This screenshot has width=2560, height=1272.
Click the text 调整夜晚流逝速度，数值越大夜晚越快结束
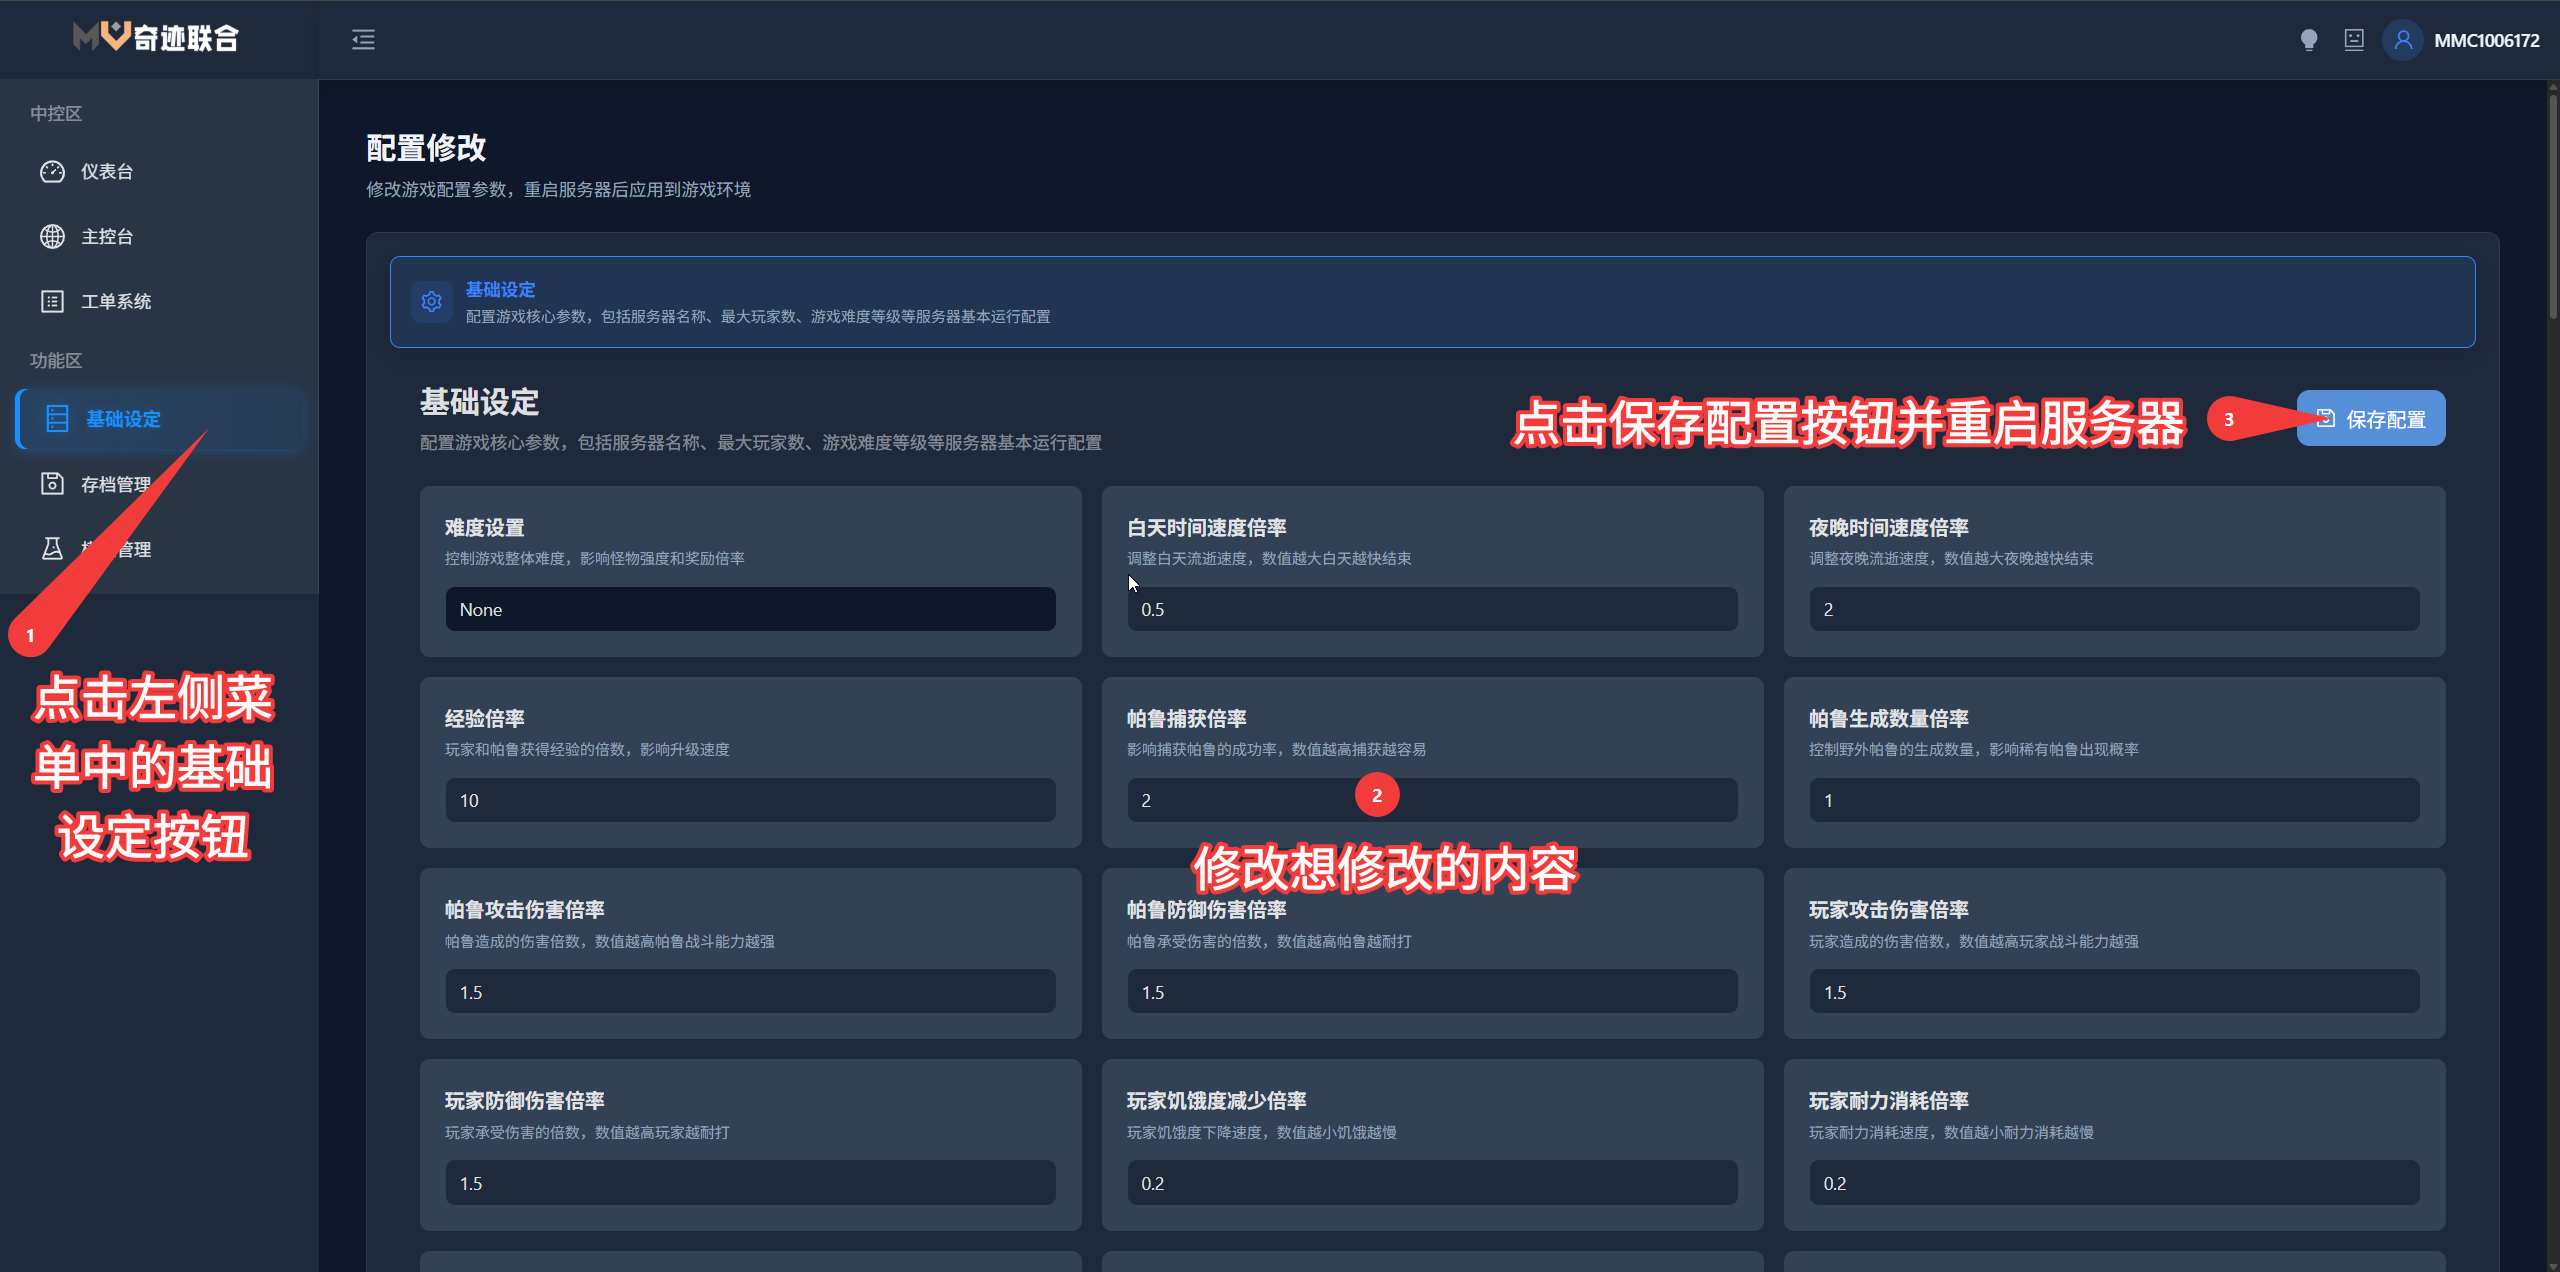coord(1951,559)
